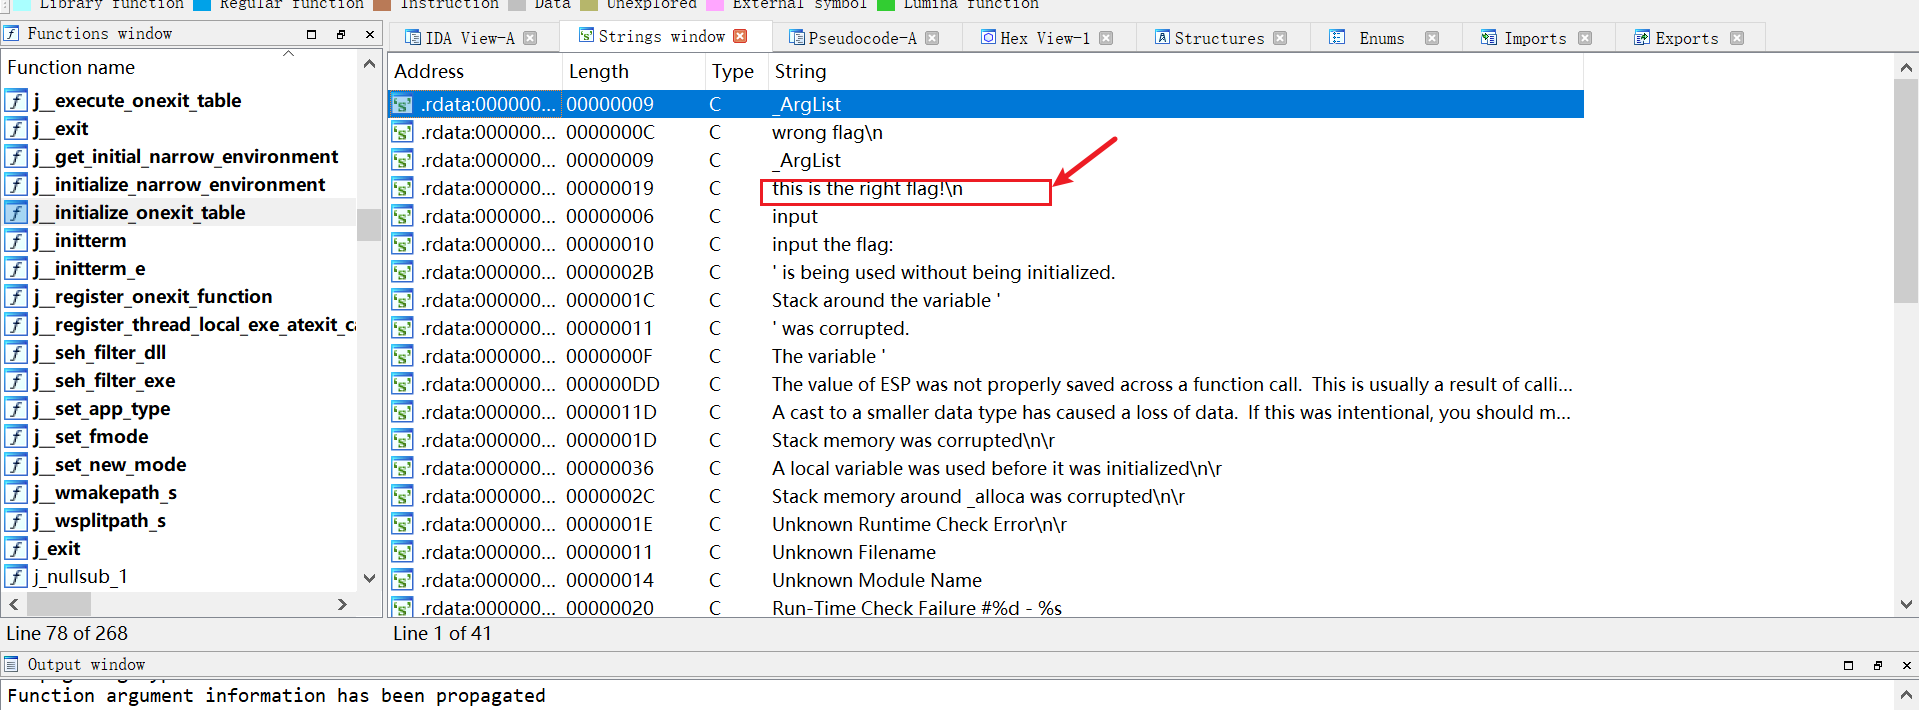Click function icon next to j__set_fmode
Viewport: 1919px width, 710px height.
[x=16, y=436]
